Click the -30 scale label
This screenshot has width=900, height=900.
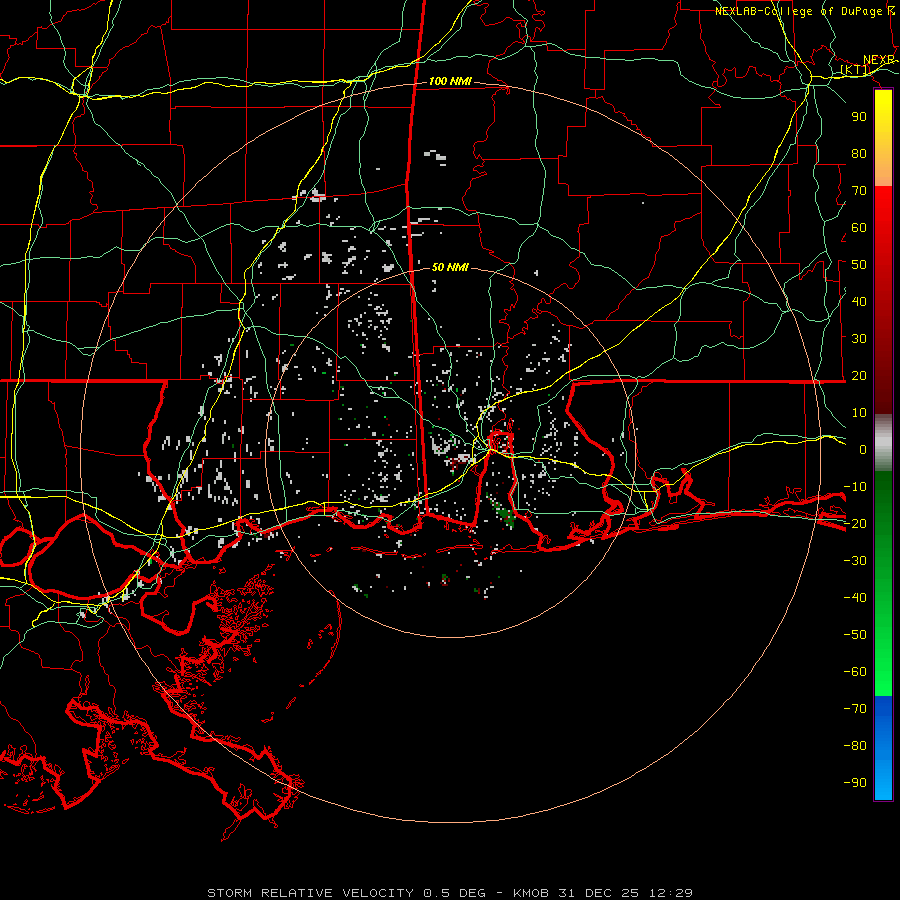click(855, 561)
